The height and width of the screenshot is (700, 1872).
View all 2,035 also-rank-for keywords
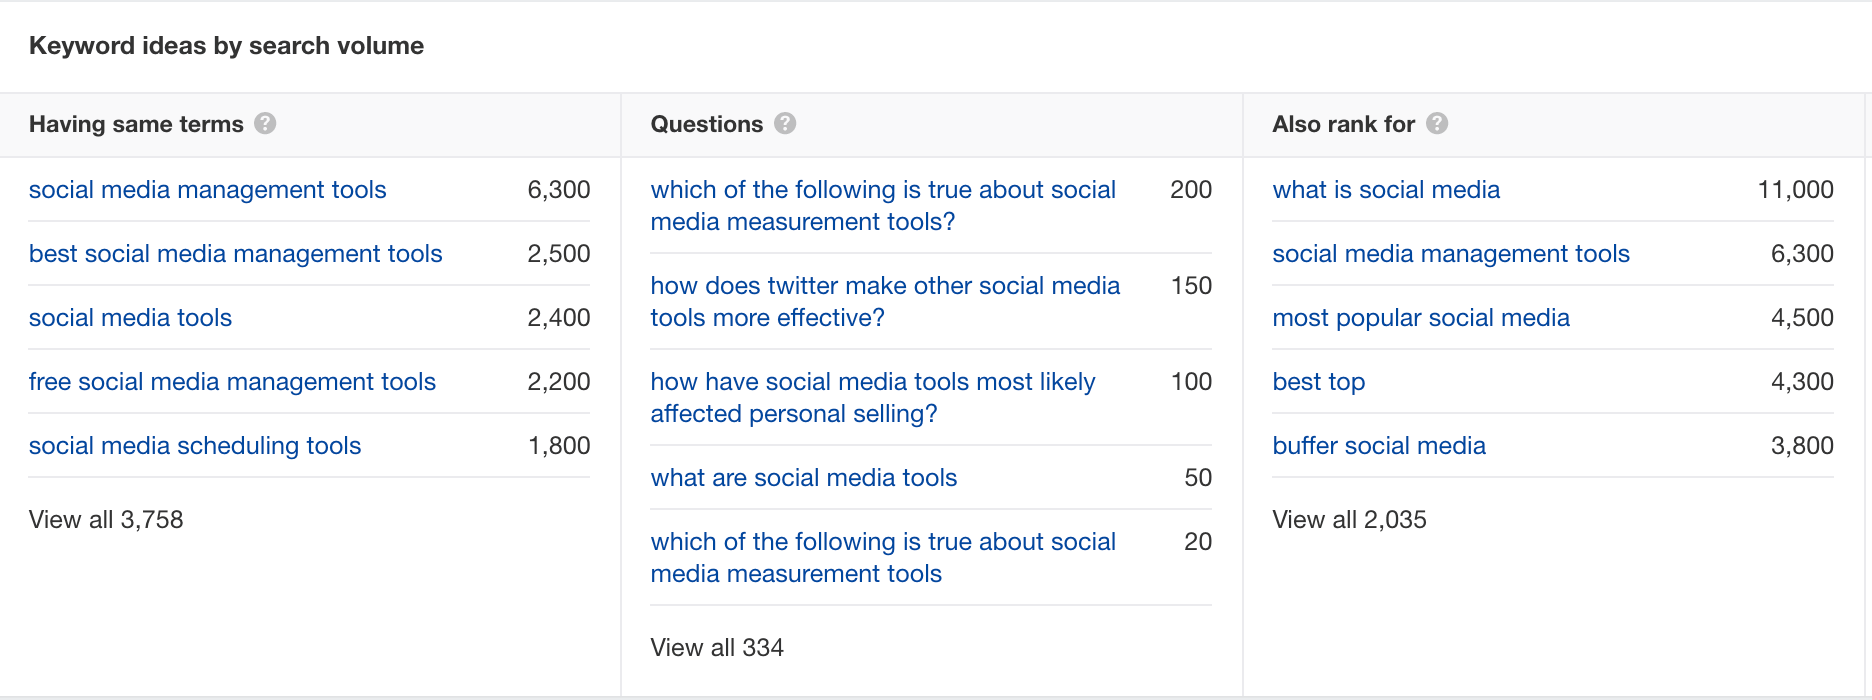[x=1349, y=520]
